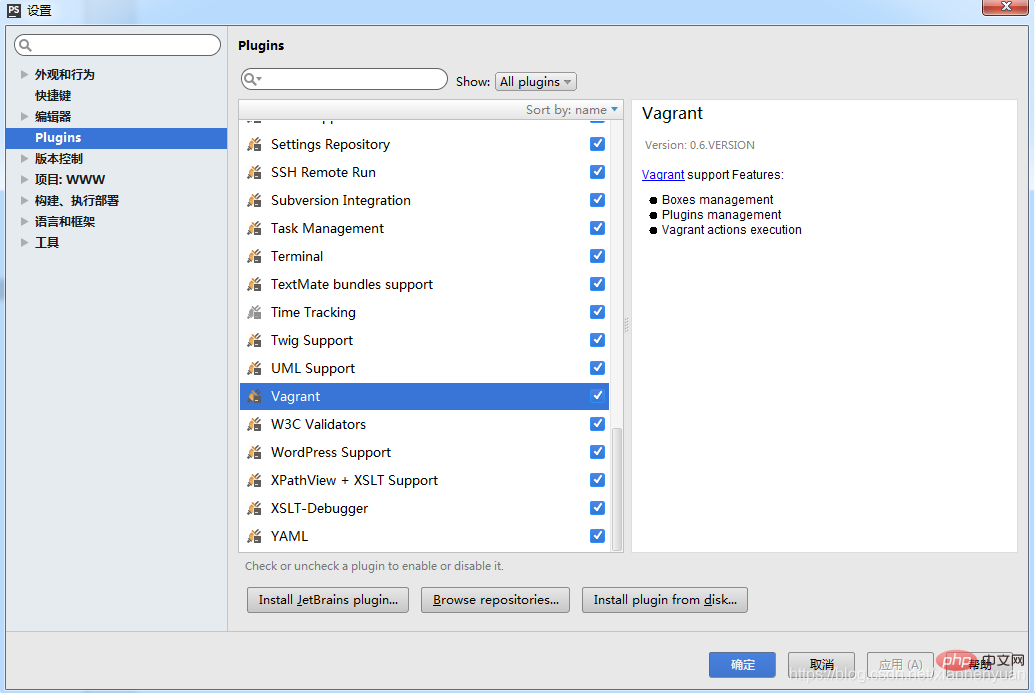This screenshot has height=693, width=1035.
Task: Click the Install JetBrains plugin button
Action: pos(328,600)
